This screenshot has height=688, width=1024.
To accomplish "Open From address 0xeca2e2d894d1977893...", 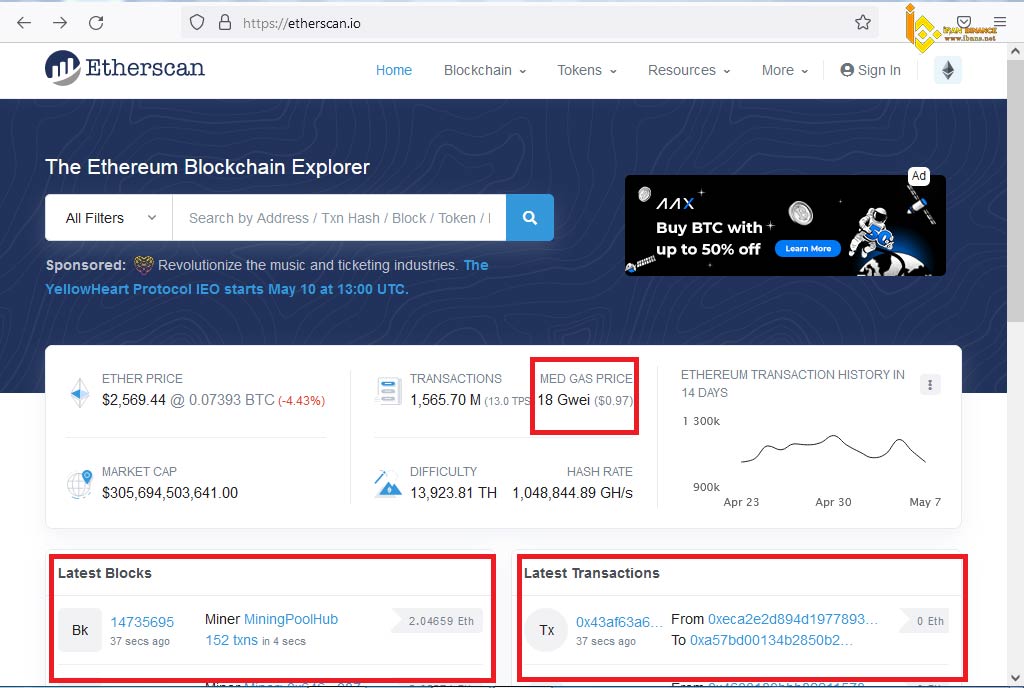I will click(792, 619).
